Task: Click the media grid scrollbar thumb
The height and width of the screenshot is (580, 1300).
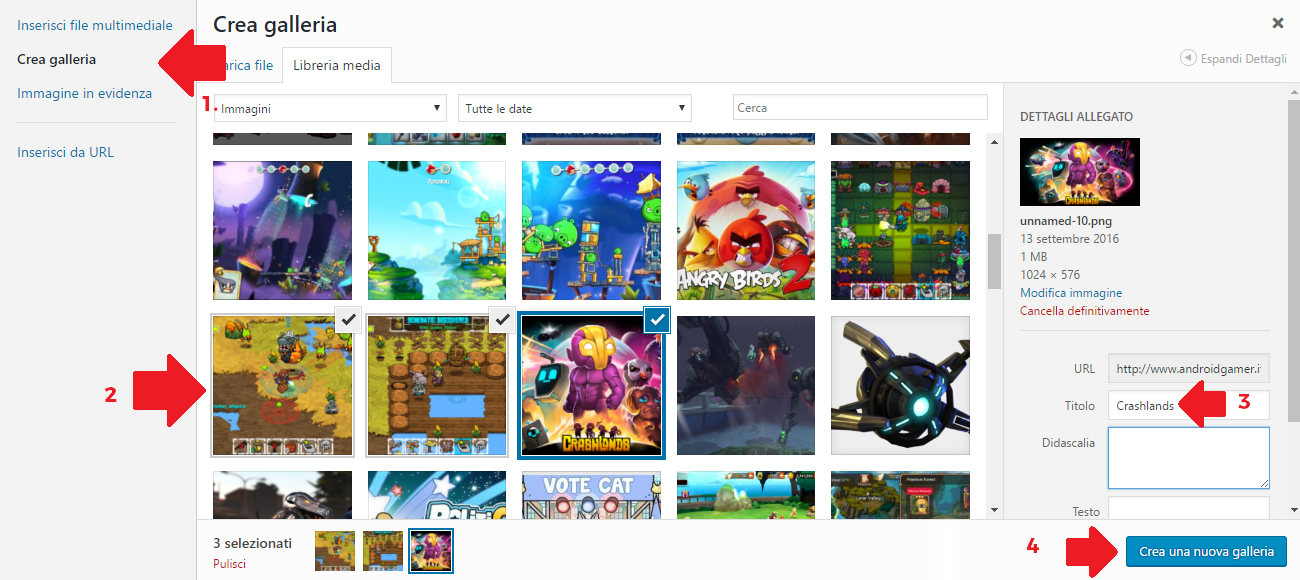Action: pos(994,261)
